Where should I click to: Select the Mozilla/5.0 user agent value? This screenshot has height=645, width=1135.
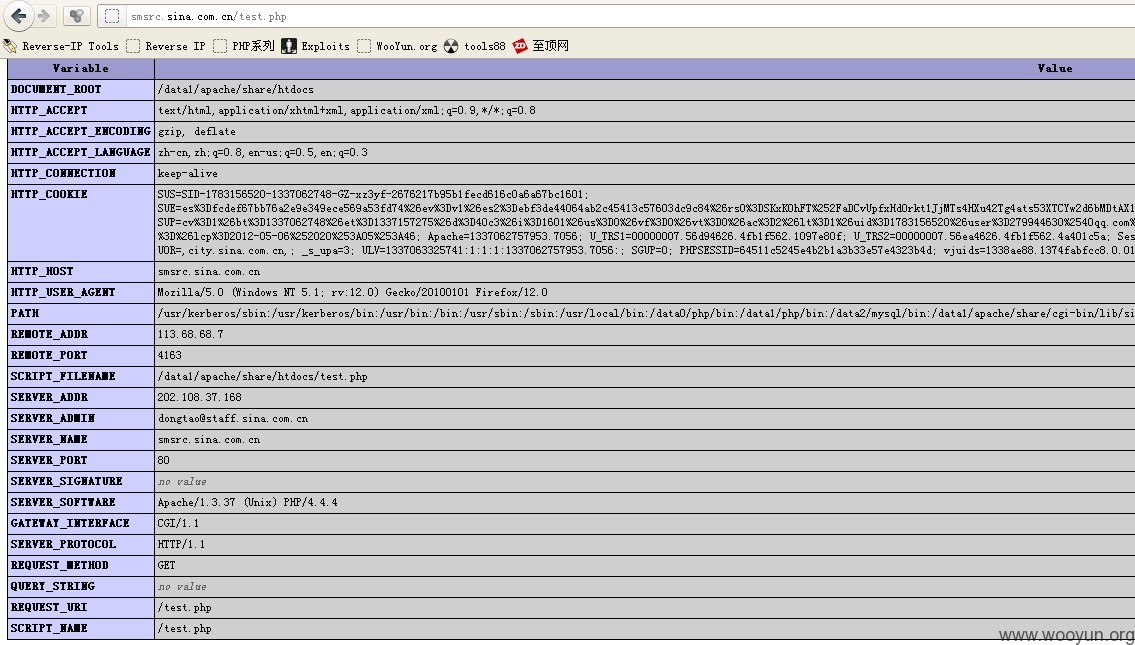(353, 293)
